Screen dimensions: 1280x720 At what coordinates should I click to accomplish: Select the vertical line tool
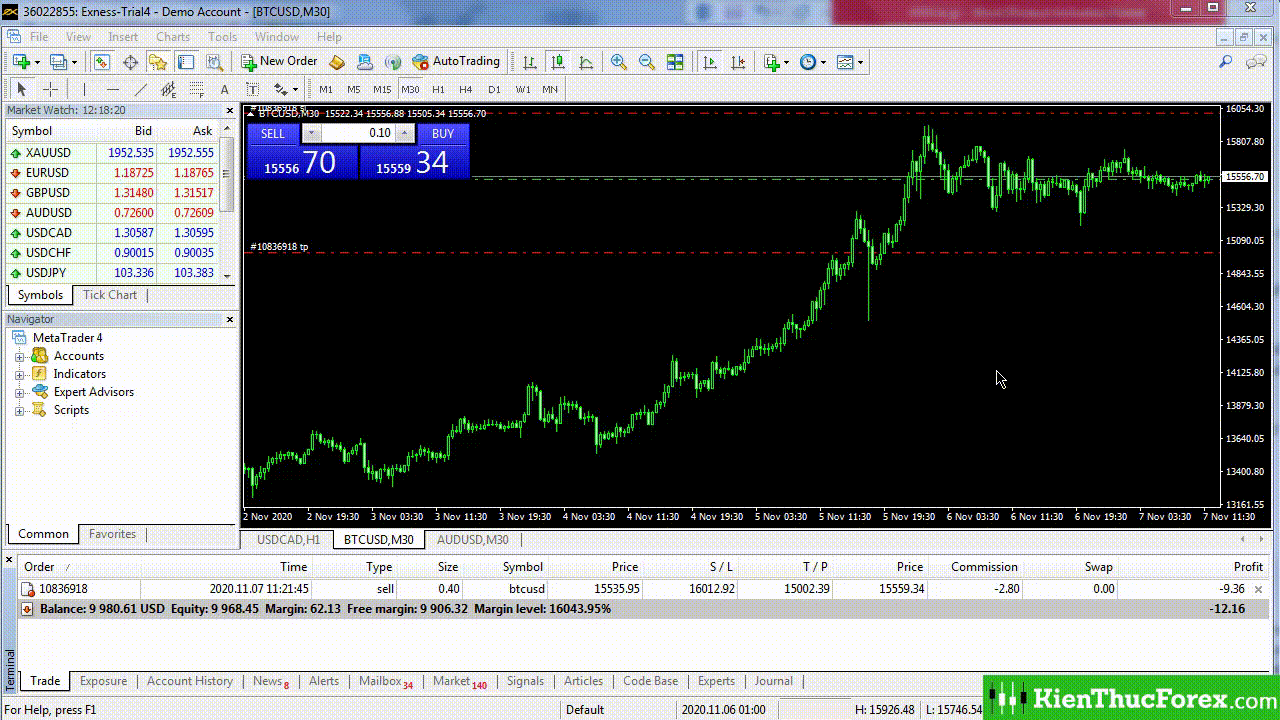coord(85,89)
